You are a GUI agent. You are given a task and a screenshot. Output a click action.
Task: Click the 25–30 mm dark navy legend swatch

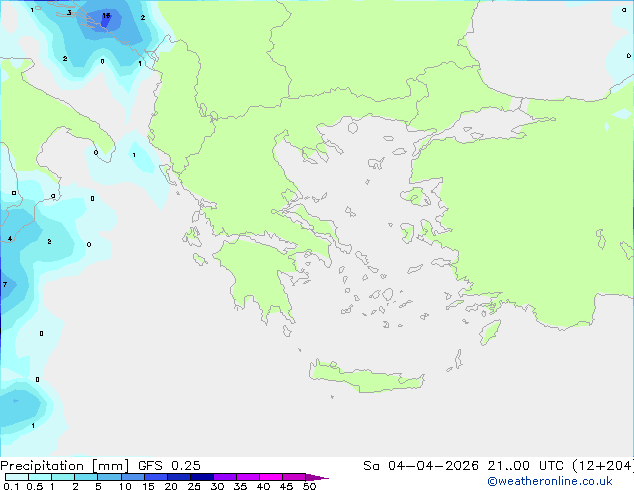202,477
